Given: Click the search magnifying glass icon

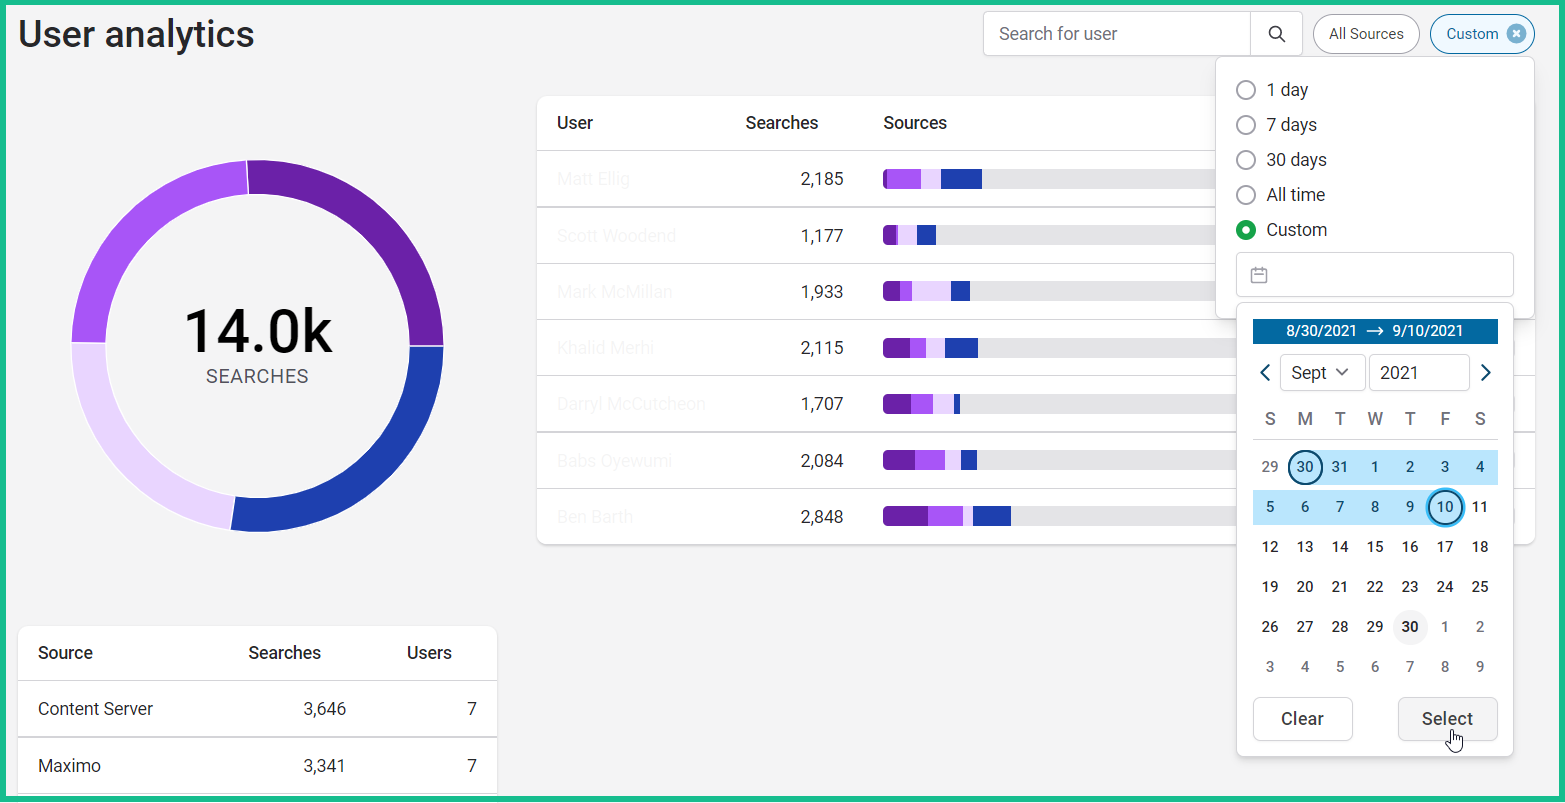Looking at the screenshot, I should [x=1276, y=33].
